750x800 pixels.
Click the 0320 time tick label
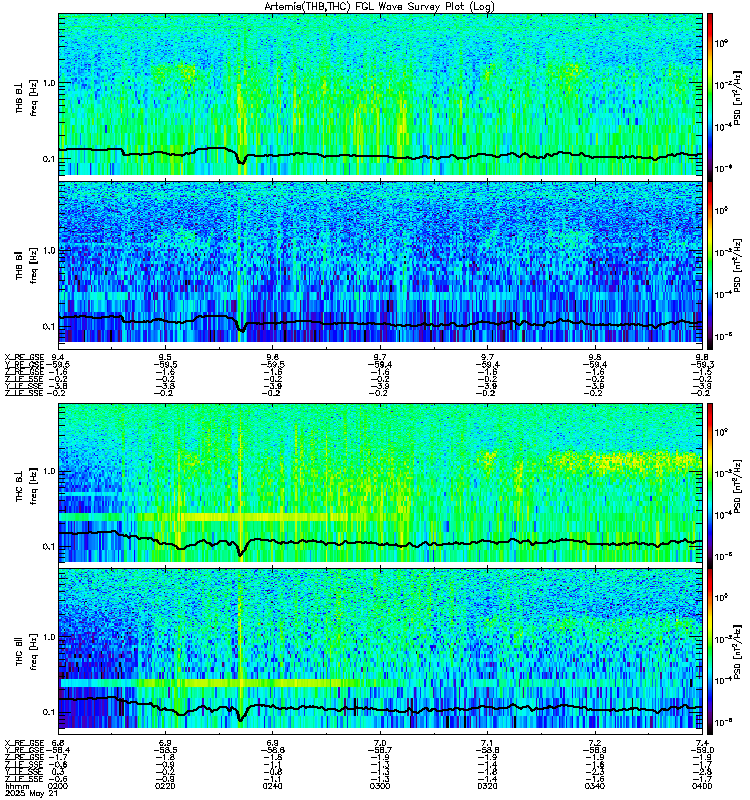[x=487, y=786]
